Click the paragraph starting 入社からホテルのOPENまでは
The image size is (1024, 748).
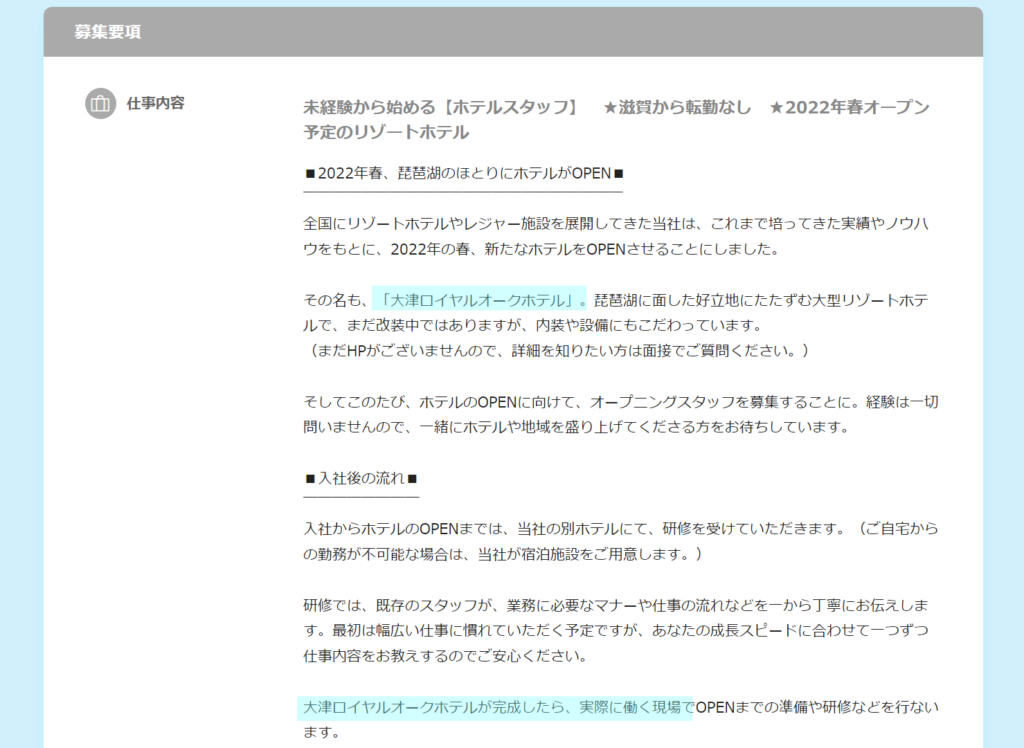(x=620, y=541)
